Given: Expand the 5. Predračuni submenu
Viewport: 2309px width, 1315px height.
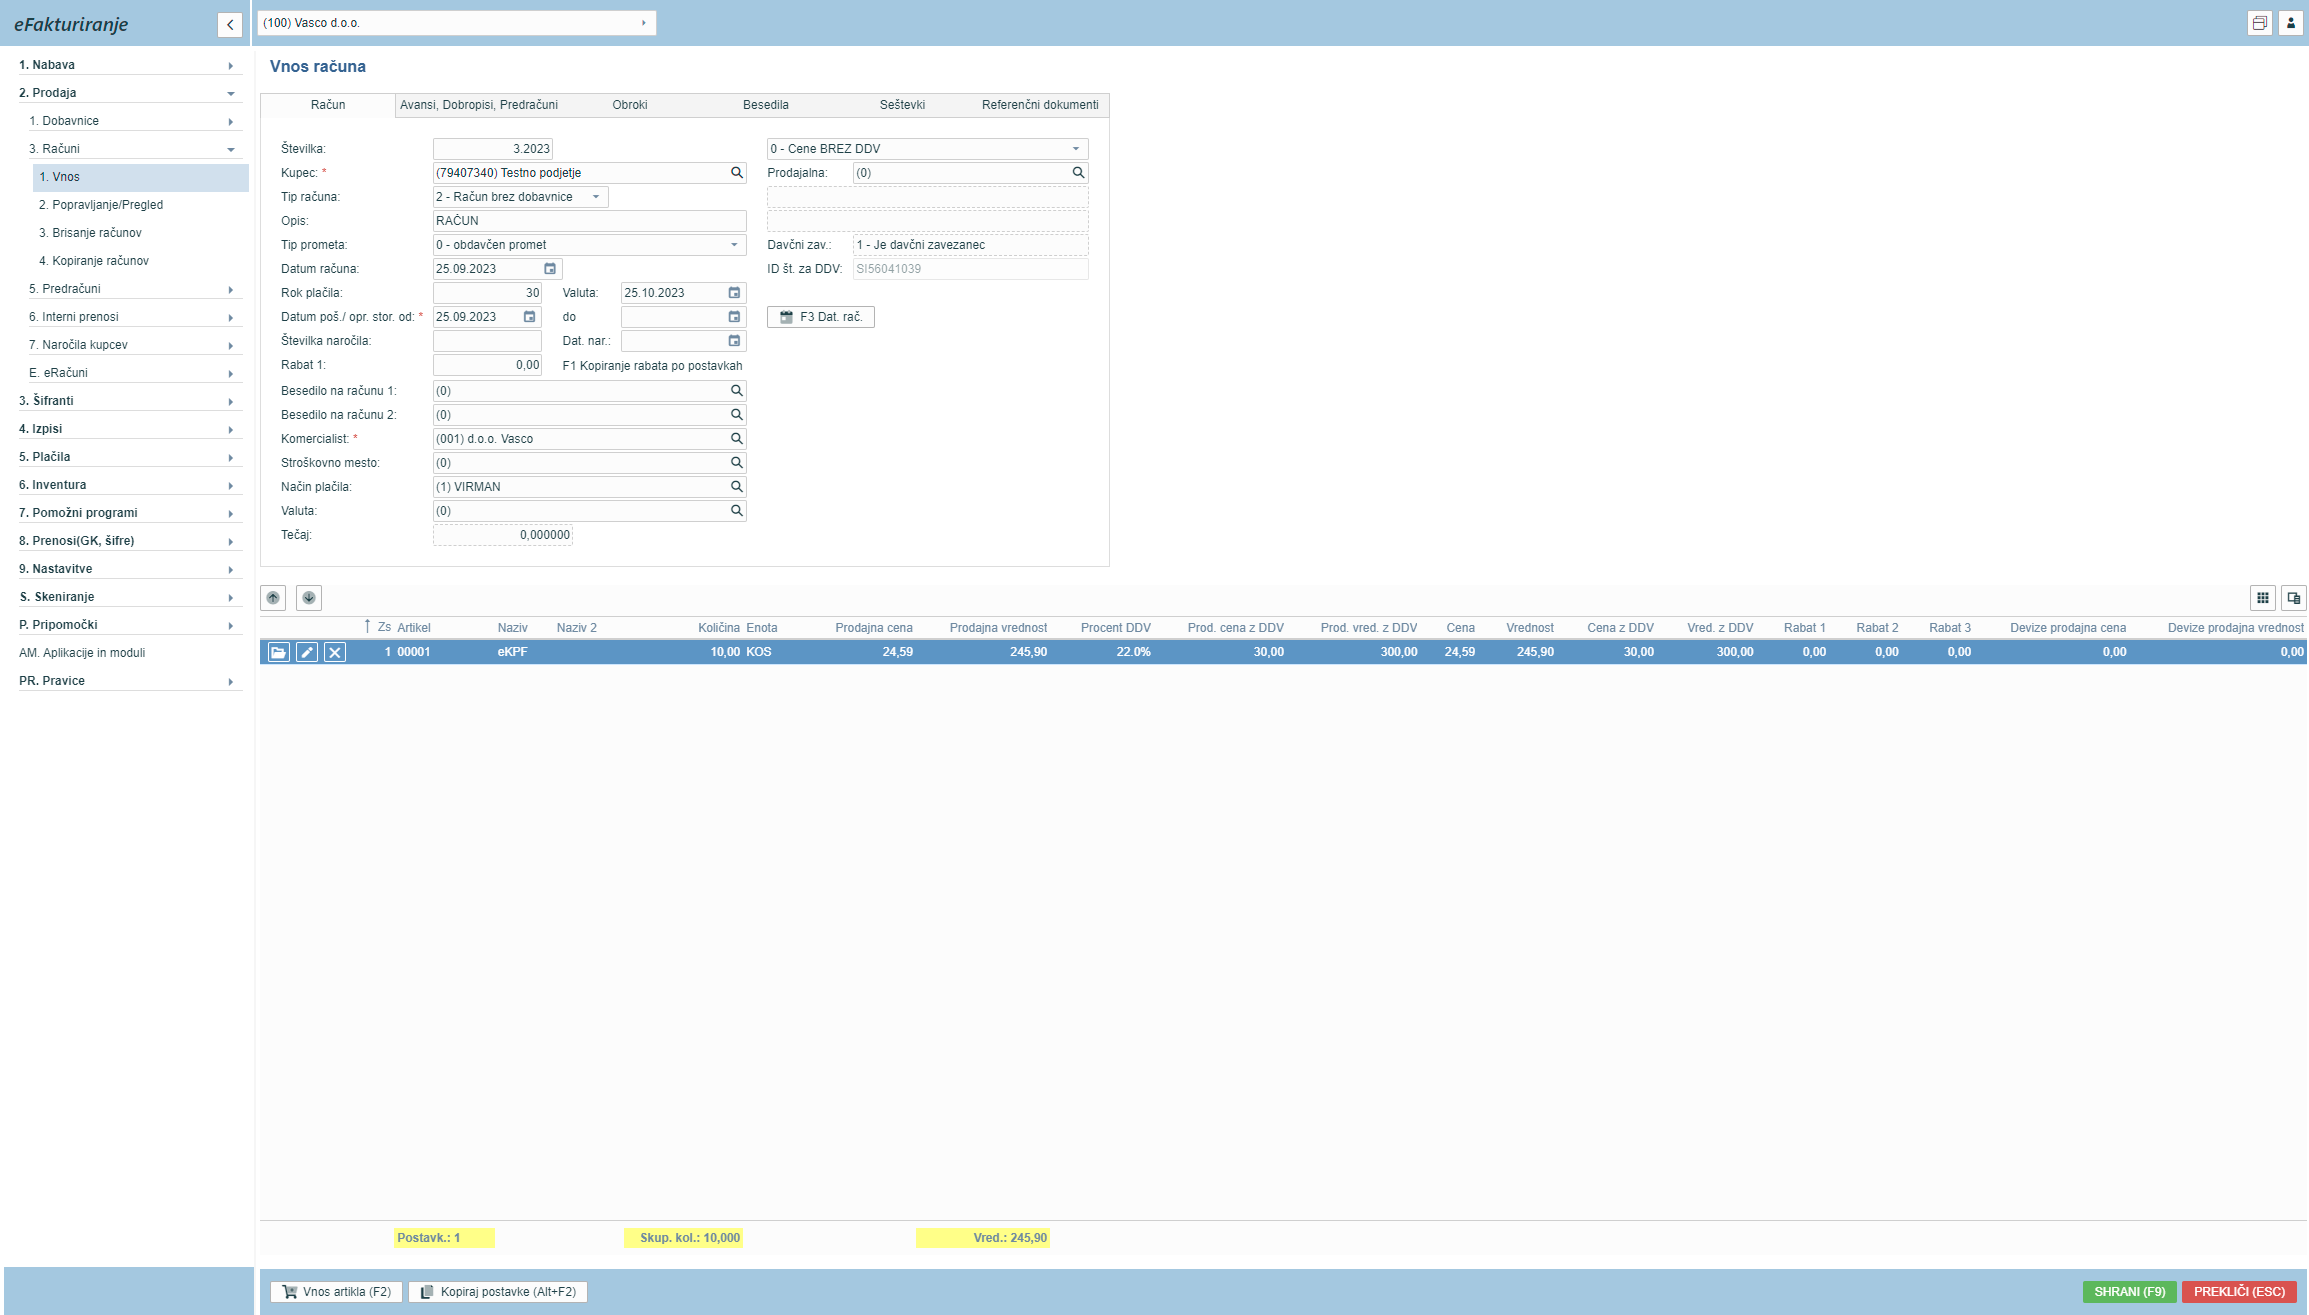Looking at the screenshot, I should 135,289.
